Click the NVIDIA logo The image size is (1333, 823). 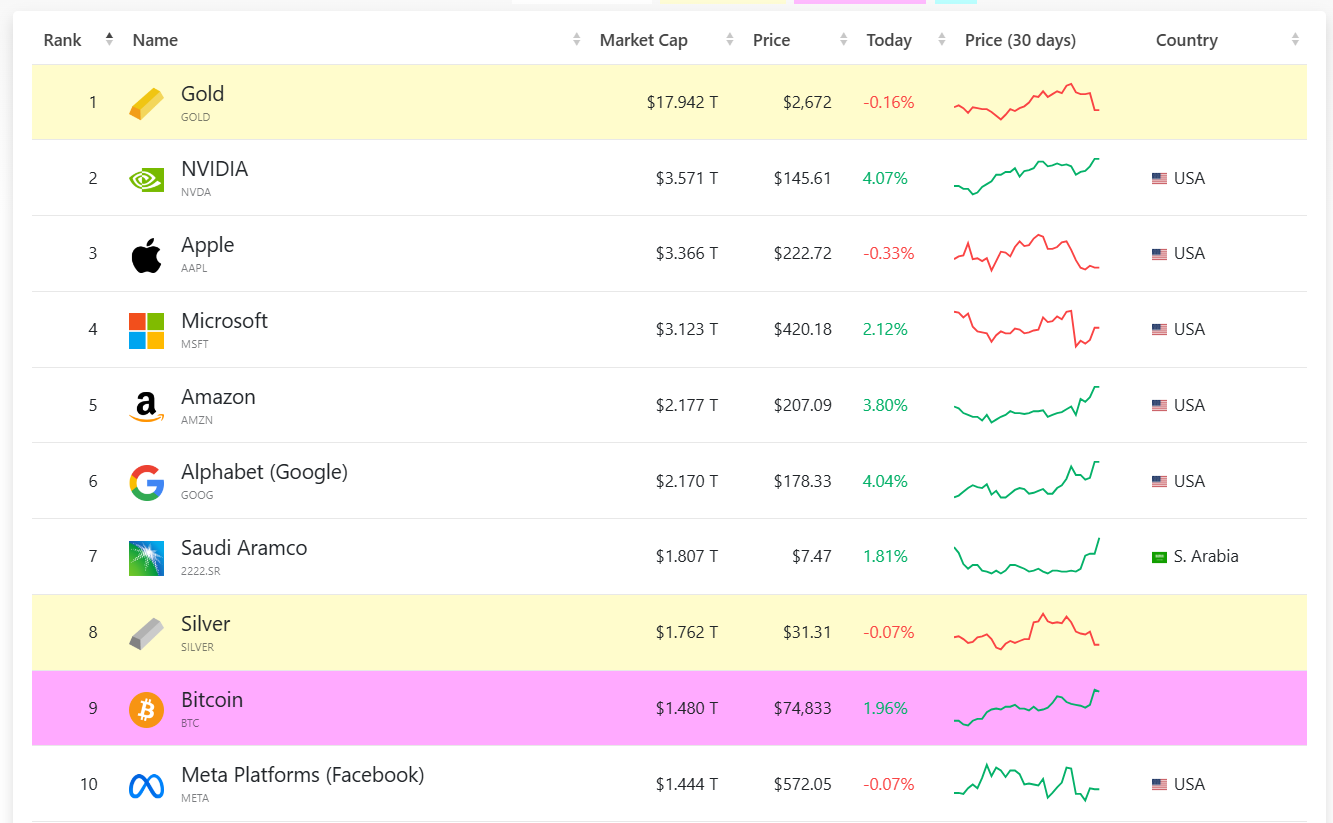[146, 177]
